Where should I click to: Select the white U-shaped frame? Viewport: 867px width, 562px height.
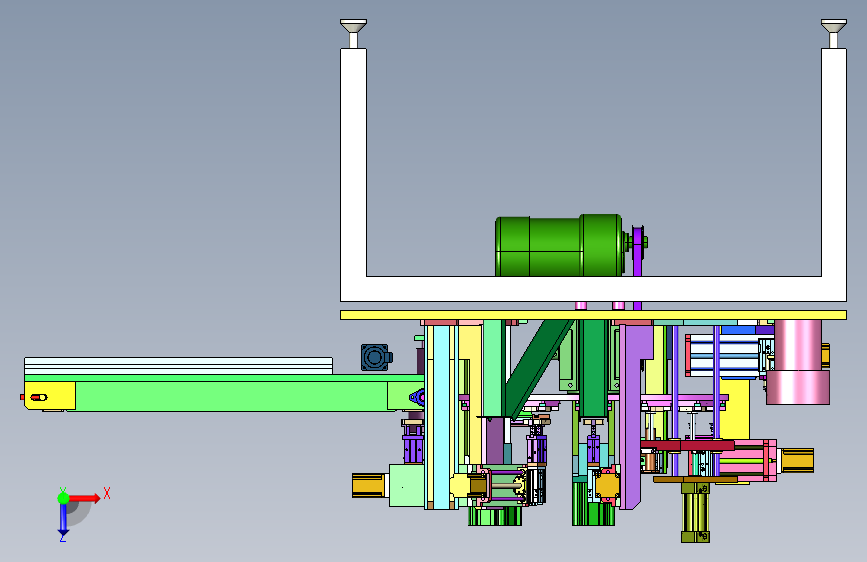[593, 288]
